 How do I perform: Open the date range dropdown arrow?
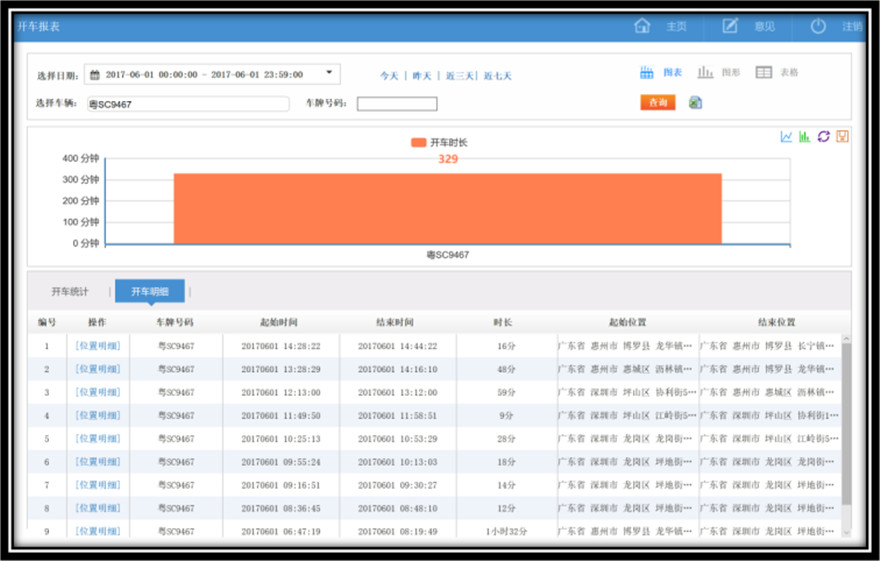click(x=329, y=73)
